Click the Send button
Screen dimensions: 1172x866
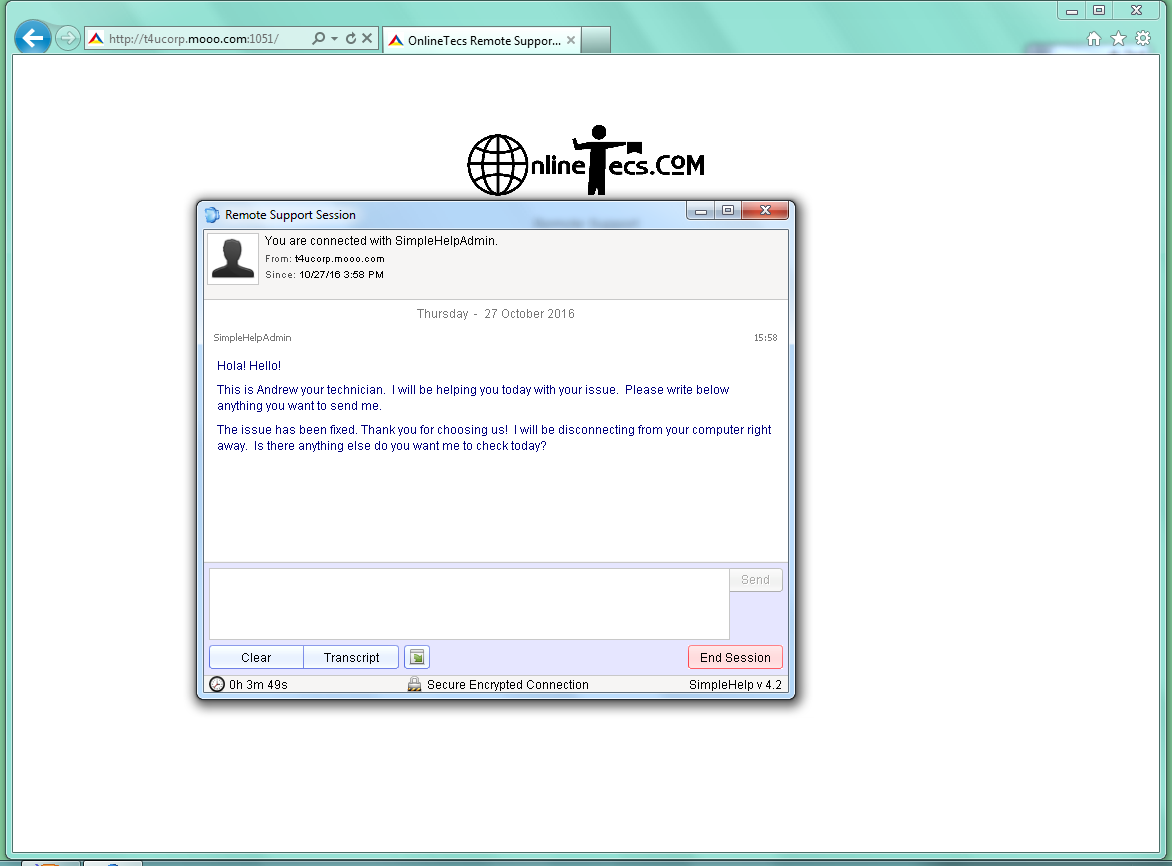pyautogui.click(x=756, y=580)
